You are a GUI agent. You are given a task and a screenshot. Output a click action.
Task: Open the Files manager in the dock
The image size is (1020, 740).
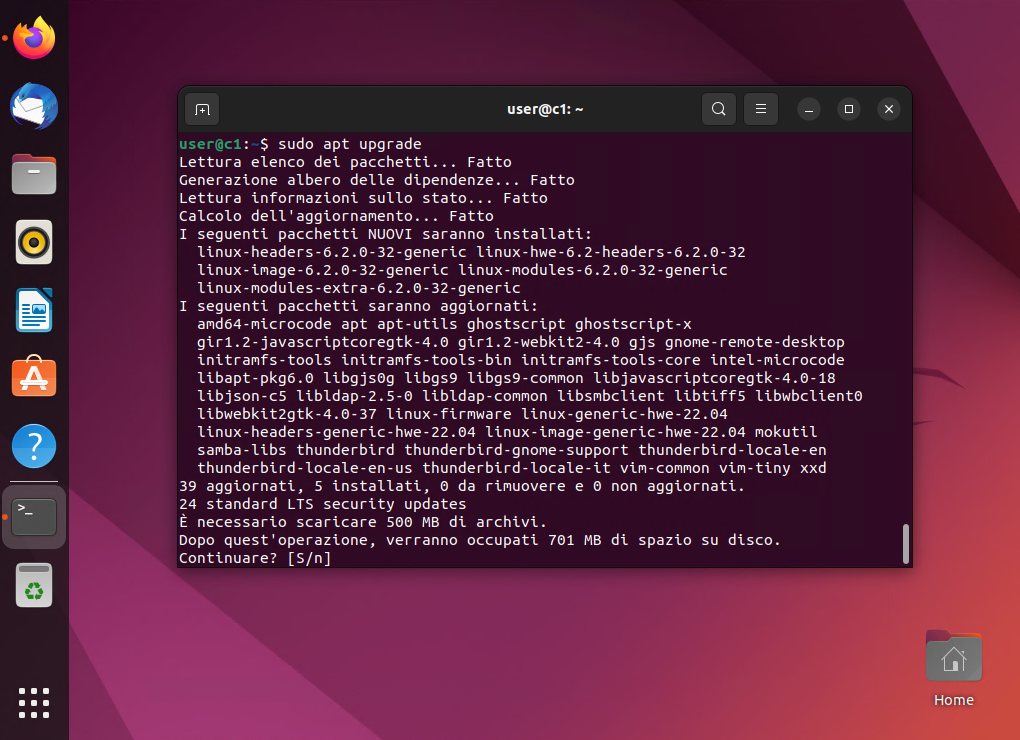pyautogui.click(x=34, y=174)
